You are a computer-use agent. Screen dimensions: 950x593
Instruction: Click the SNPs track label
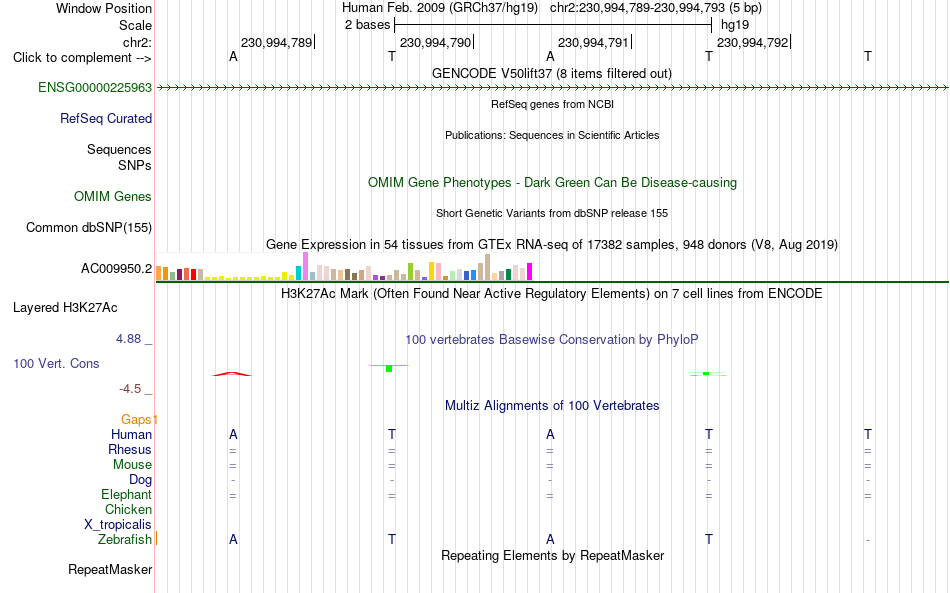(135, 165)
